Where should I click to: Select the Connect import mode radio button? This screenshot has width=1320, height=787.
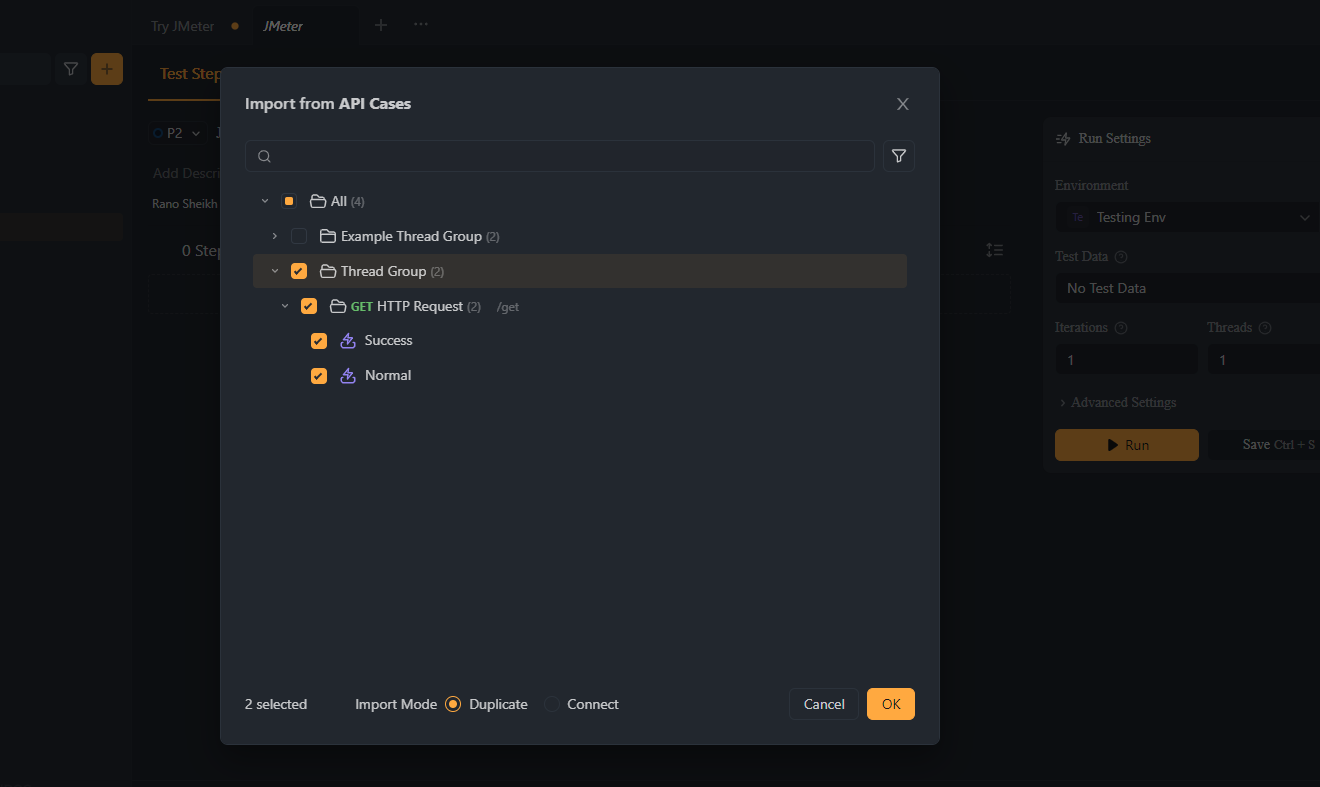click(552, 704)
